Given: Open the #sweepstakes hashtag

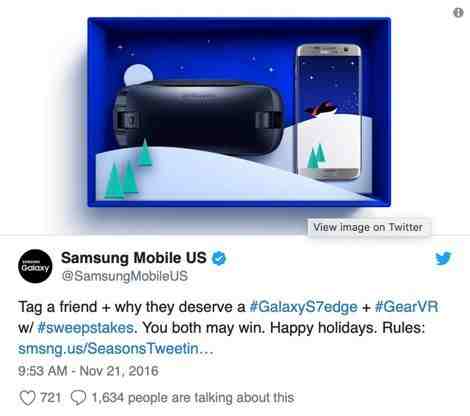Looking at the screenshot, I should 86,328.
